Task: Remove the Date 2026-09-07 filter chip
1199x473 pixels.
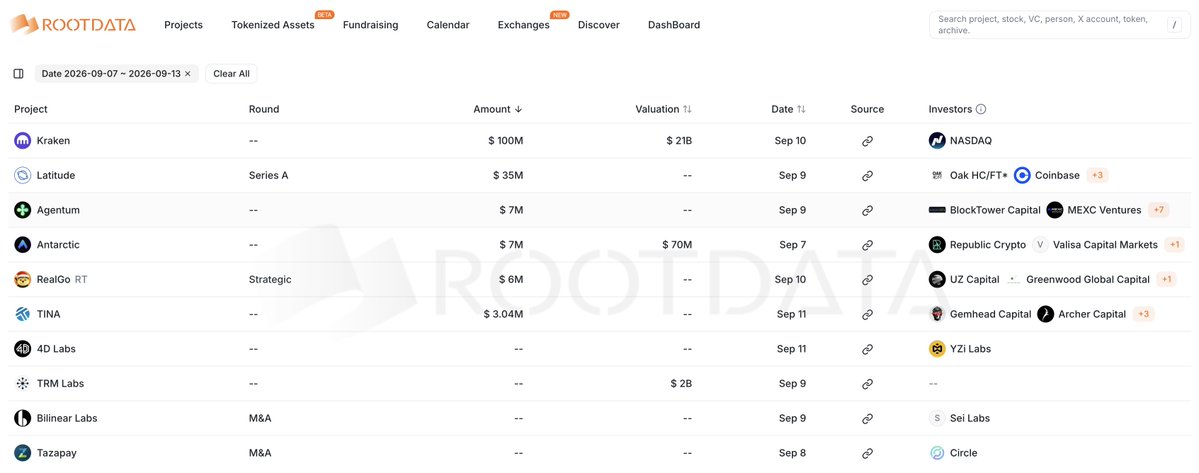Action: click(x=187, y=74)
